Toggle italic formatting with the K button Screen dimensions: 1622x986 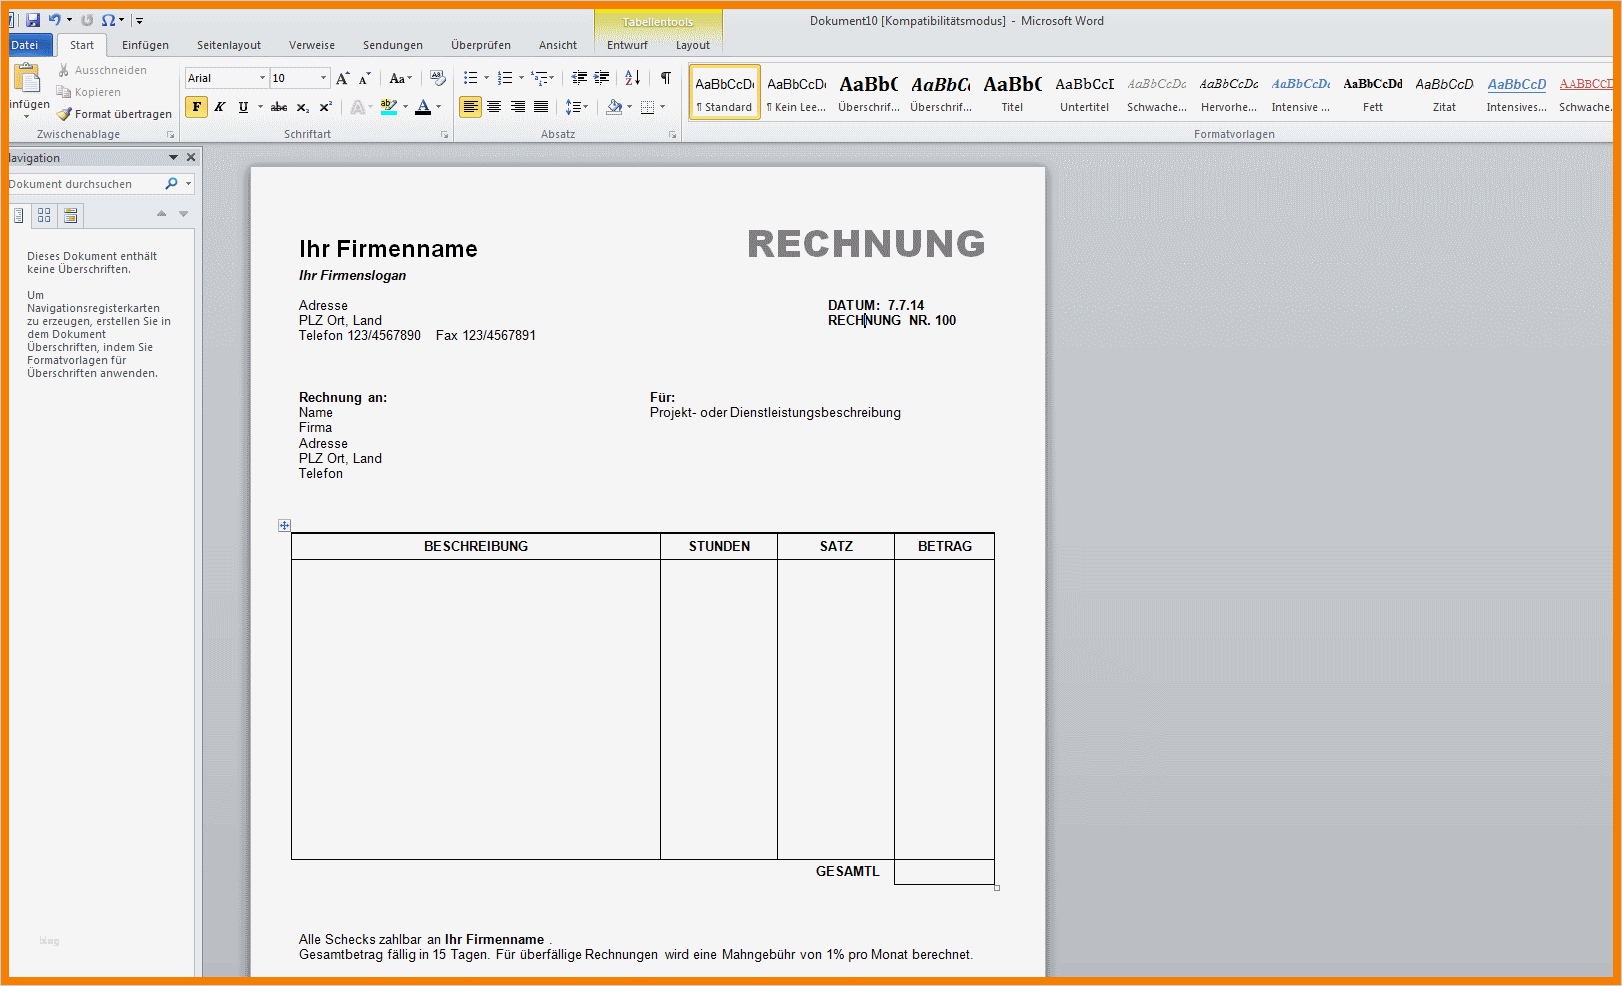[219, 107]
